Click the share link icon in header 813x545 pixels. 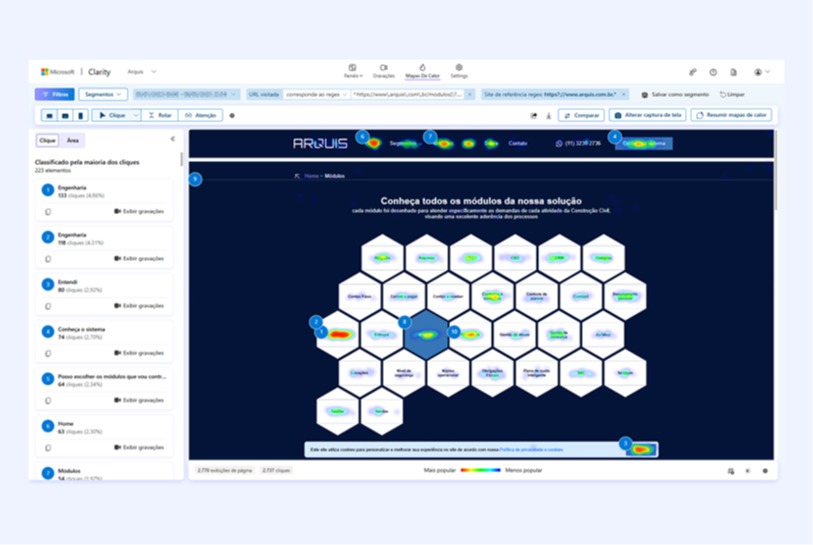point(693,72)
